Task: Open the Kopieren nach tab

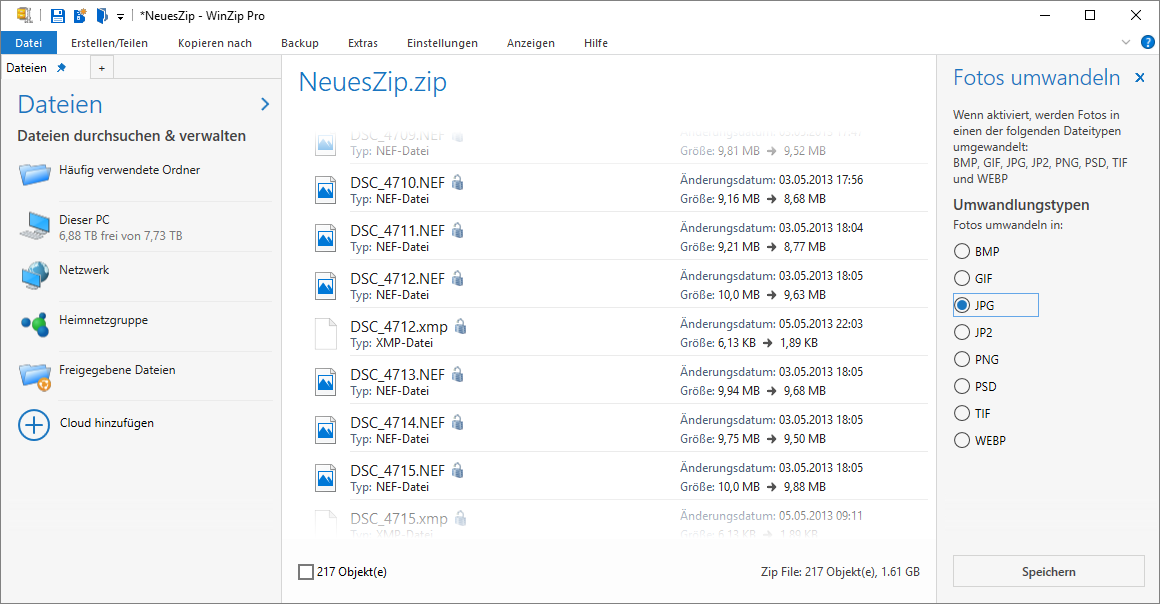Action: pyautogui.click(x=215, y=43)
